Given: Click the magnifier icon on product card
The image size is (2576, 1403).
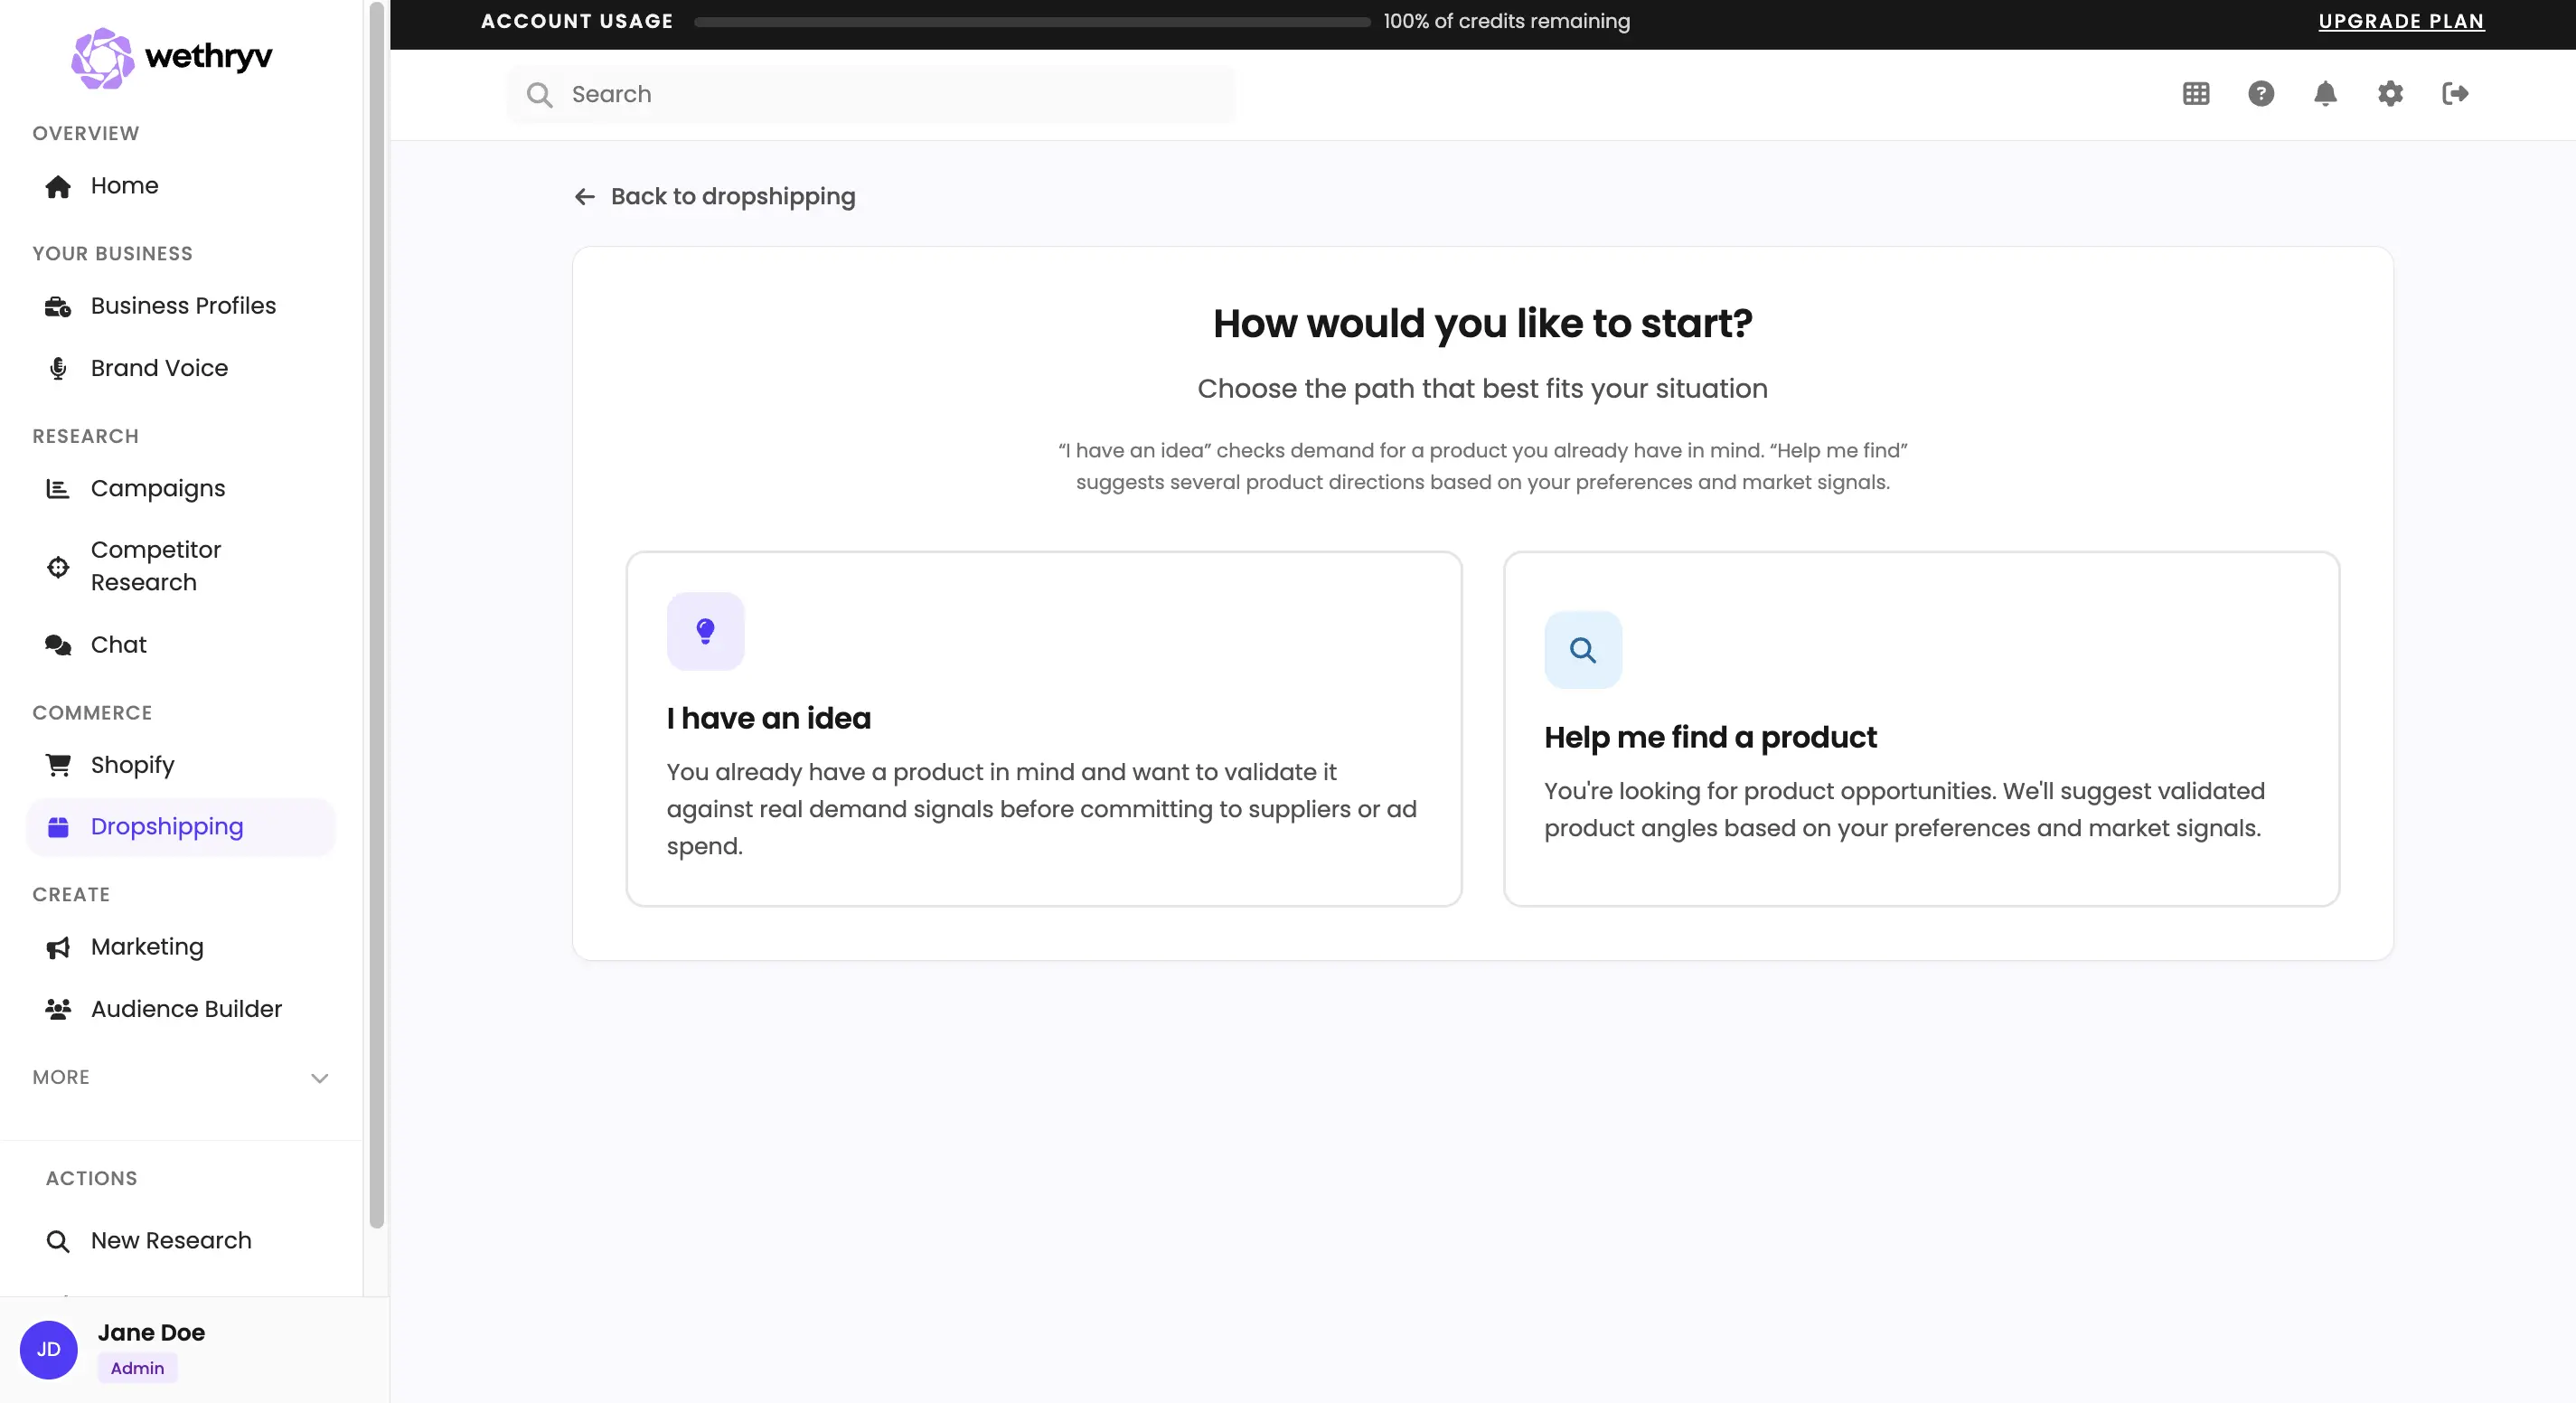Looking at the screenshot, I should [1583, 650].
